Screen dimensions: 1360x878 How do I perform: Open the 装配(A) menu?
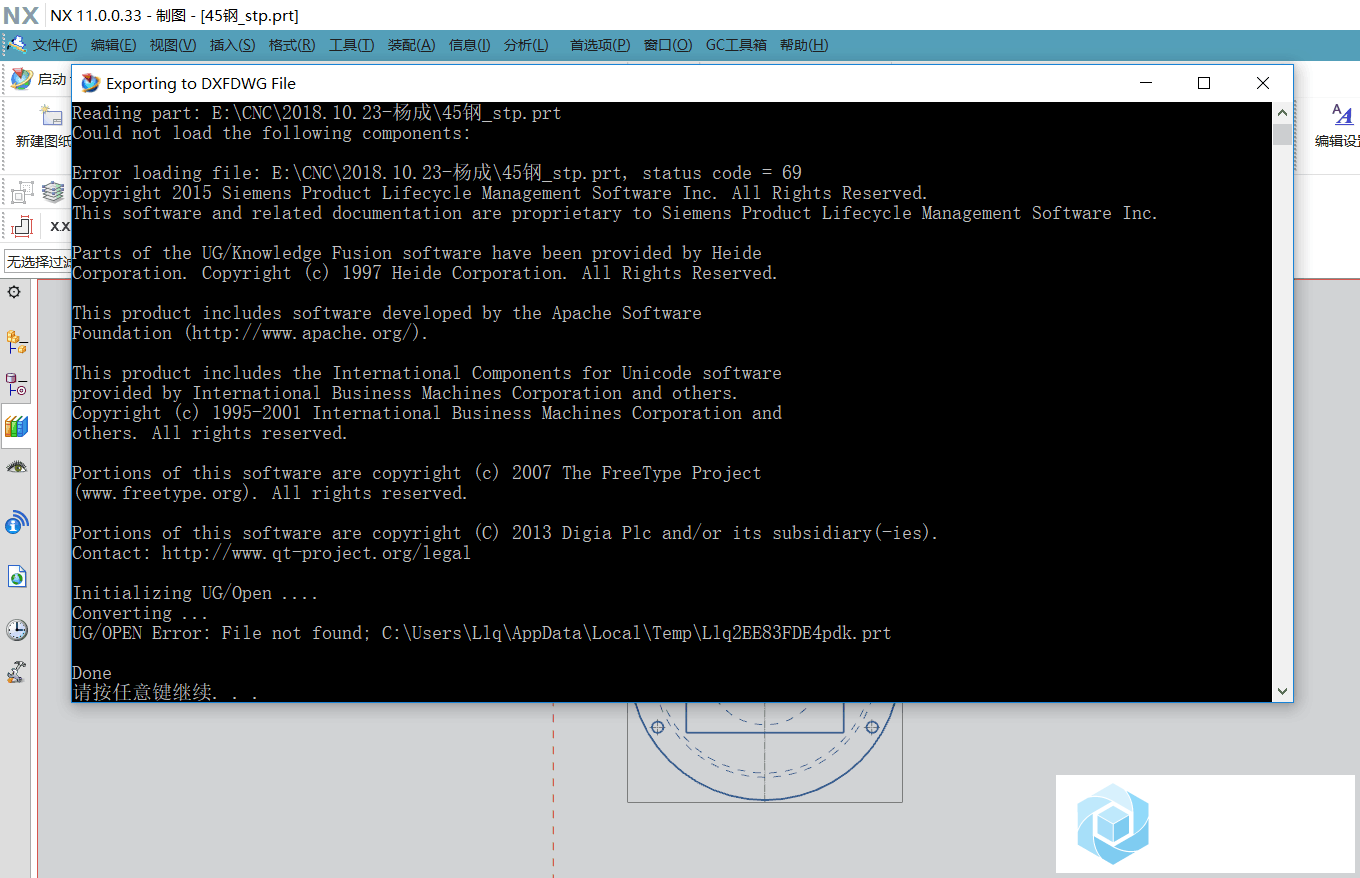click(411, 45)
